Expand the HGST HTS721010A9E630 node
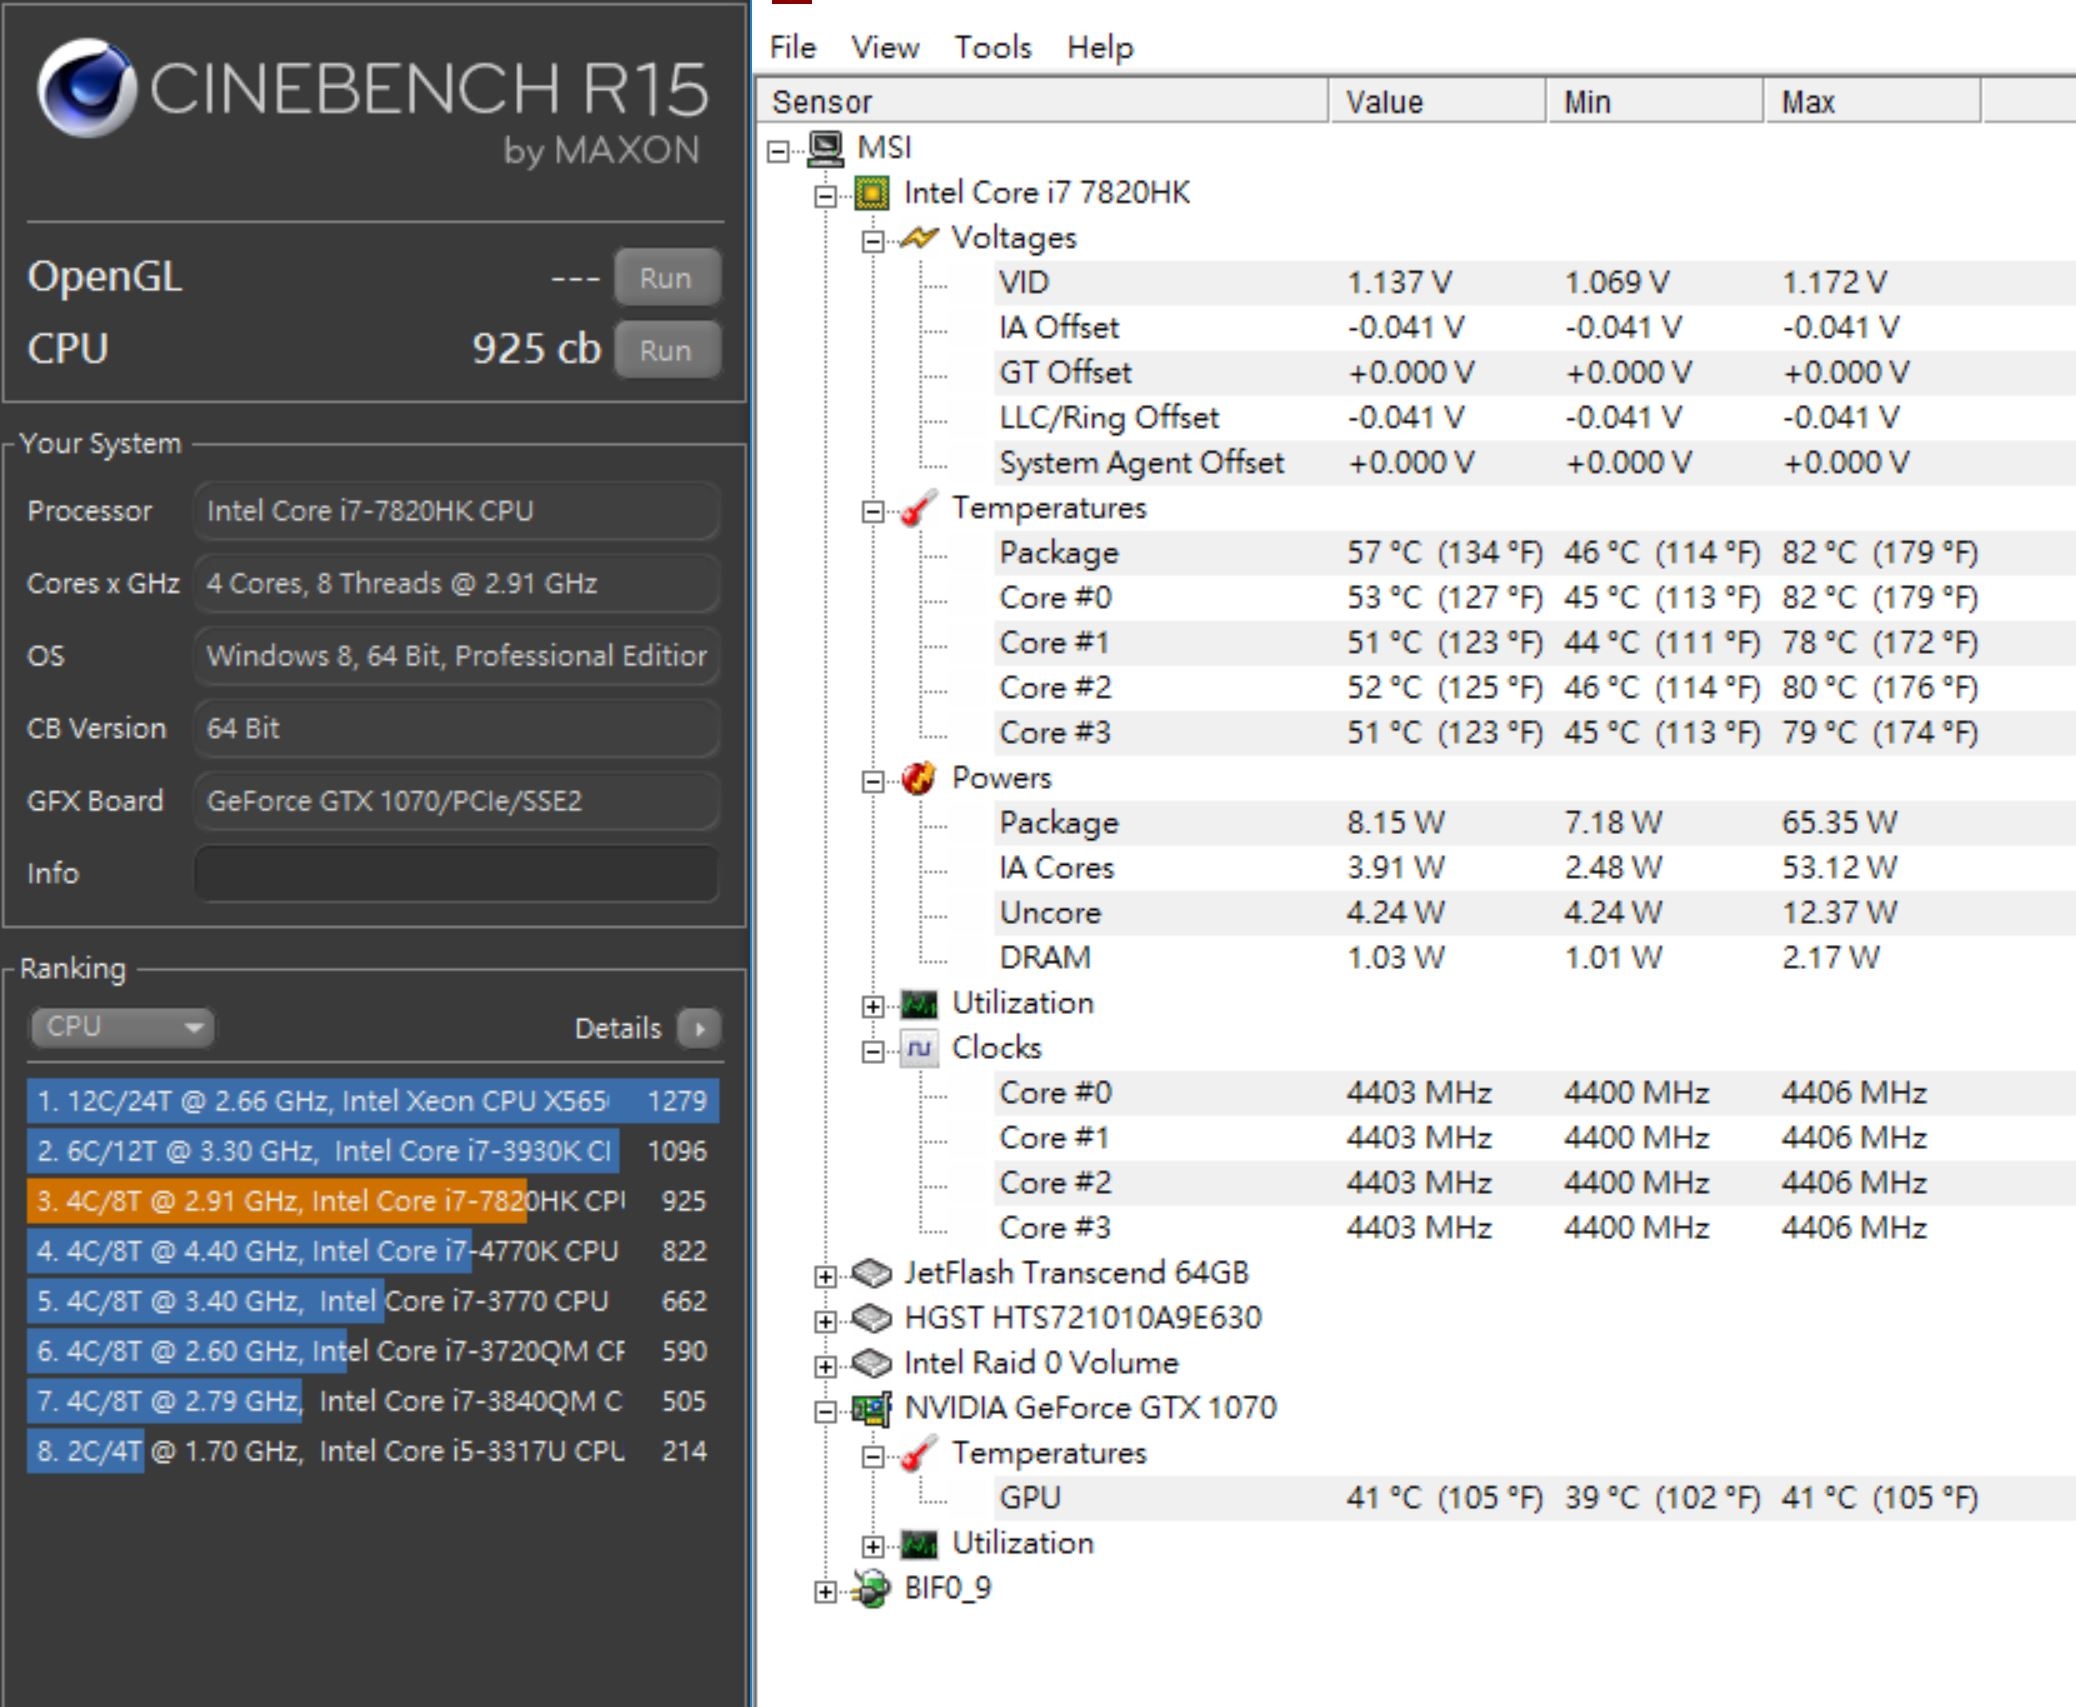Viewport: 2076px width, 1707px height. pos(826,1321)
